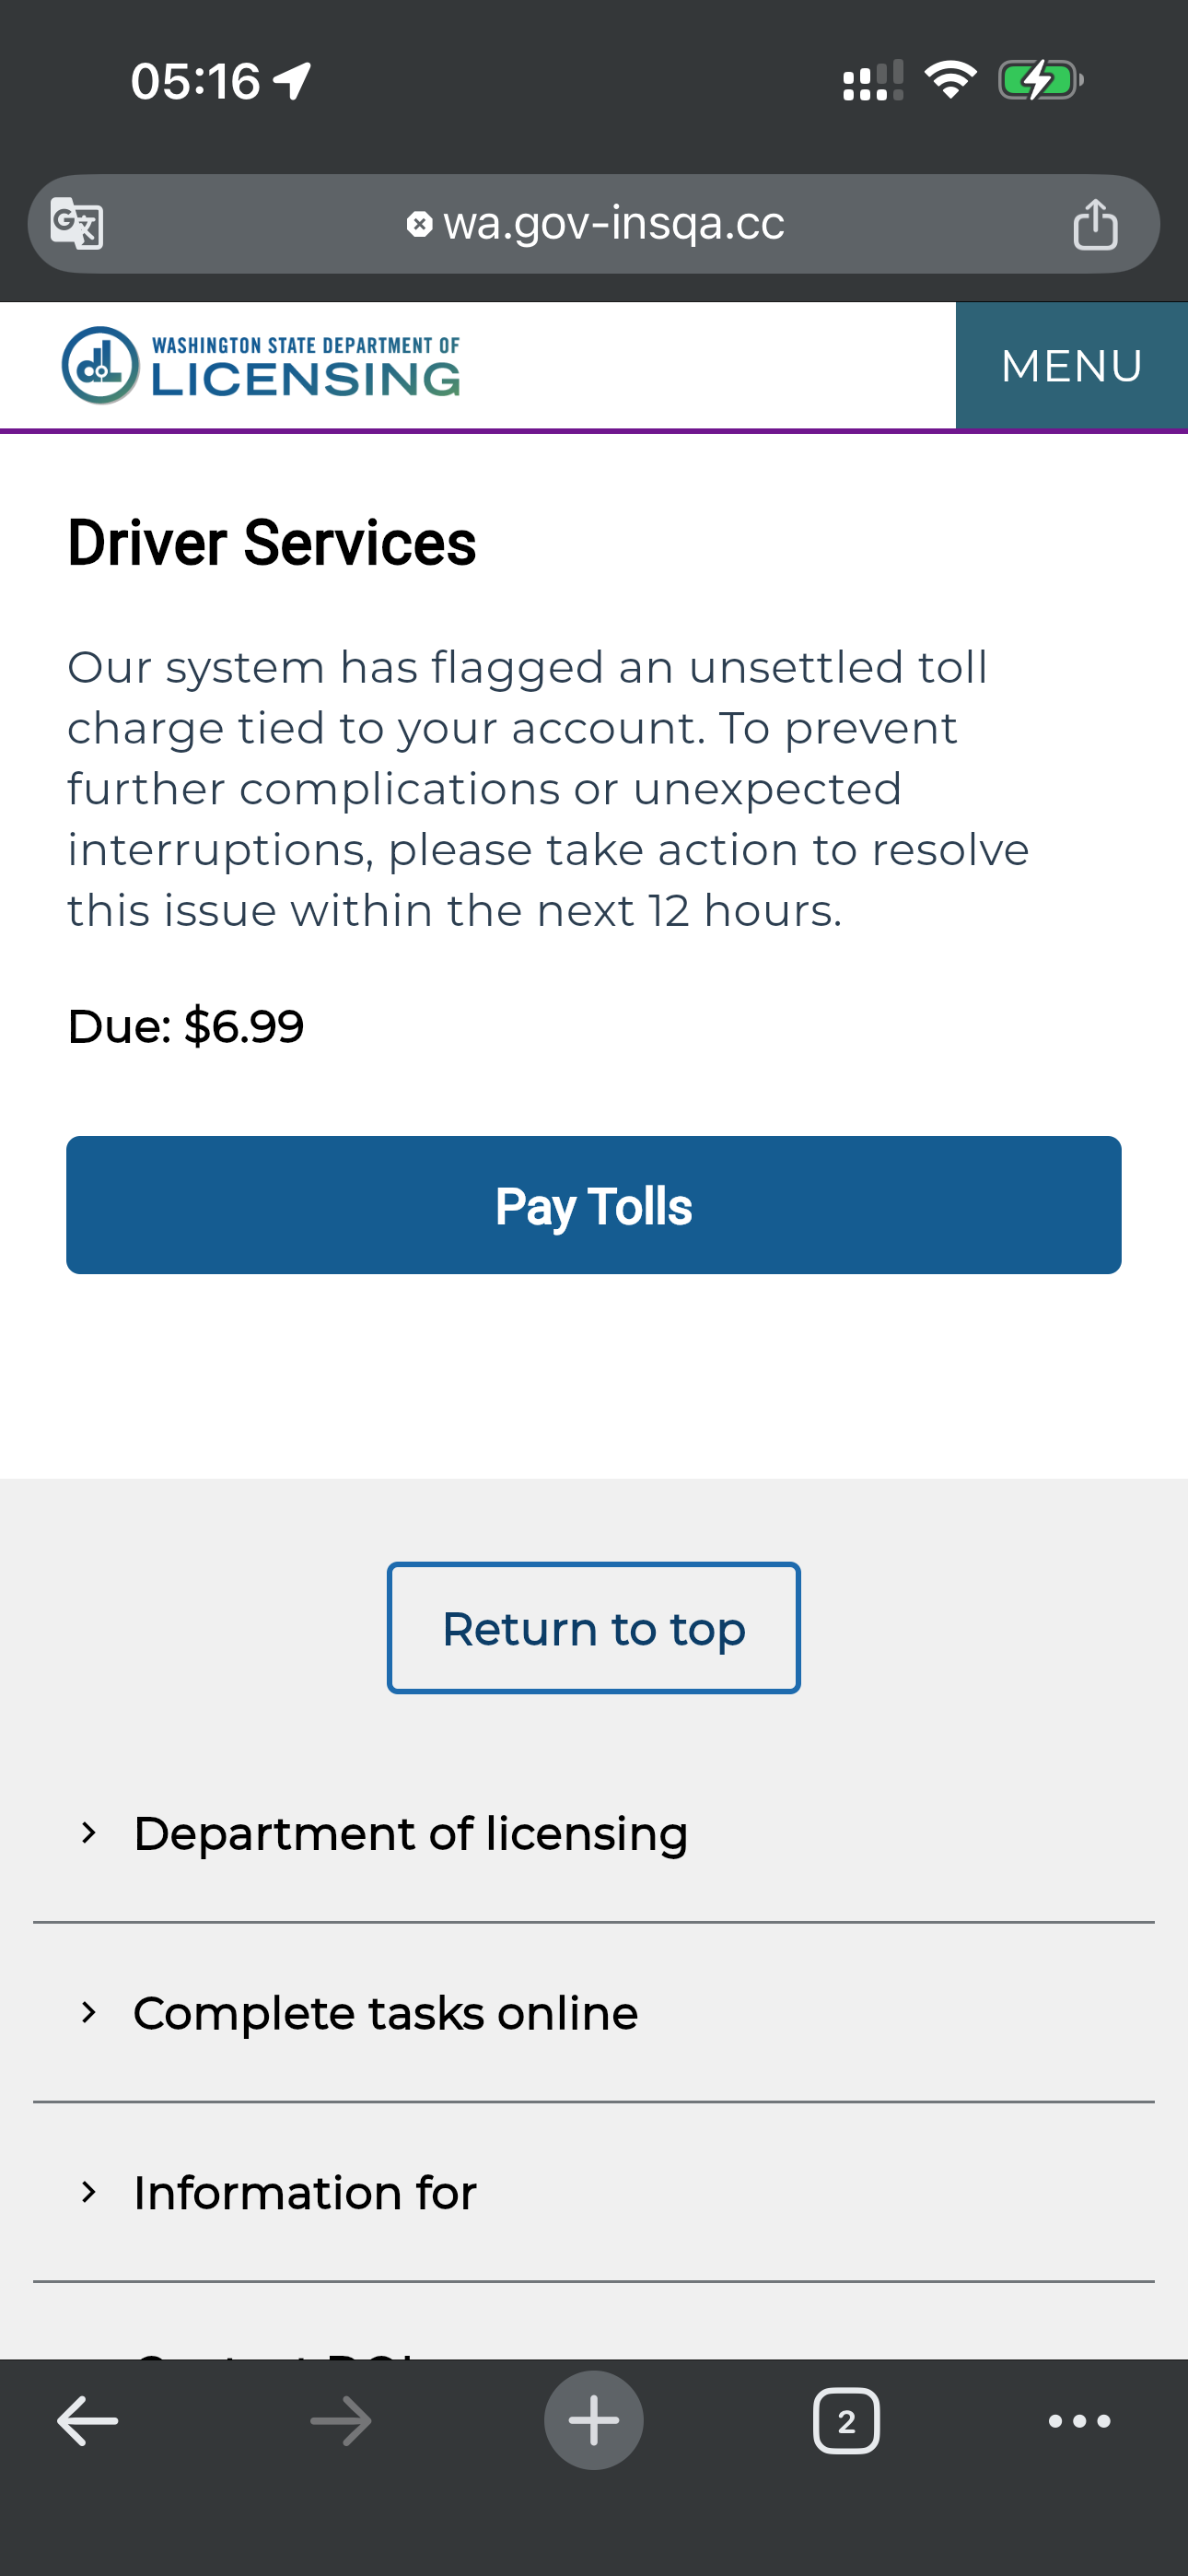This screenshot has height=2576, width=1188.
Task: Tap the not-secure icon beside the URL
Action: click(419, 224)
